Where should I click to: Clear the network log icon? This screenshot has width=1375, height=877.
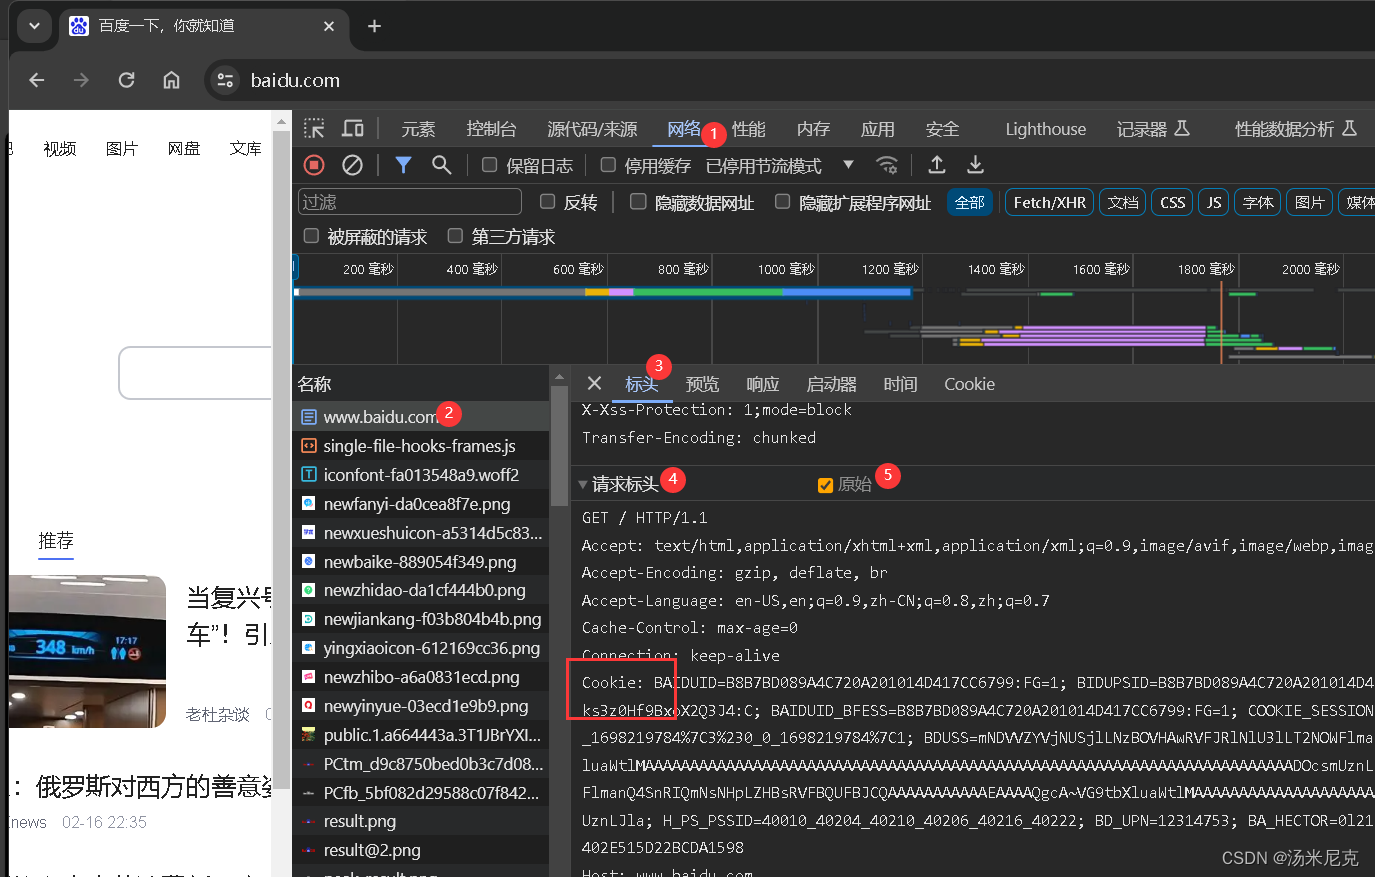click(352, 165)
